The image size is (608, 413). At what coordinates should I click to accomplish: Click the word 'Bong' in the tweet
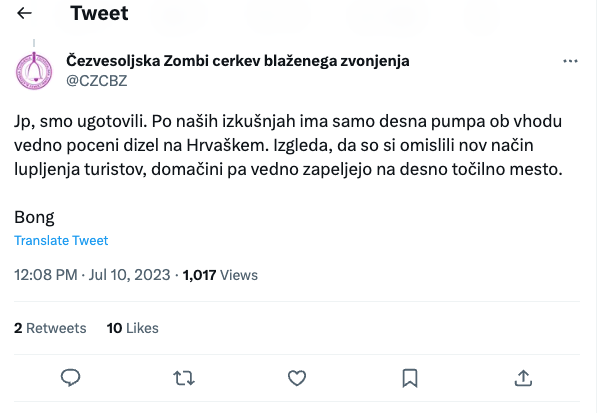[35, 217]
